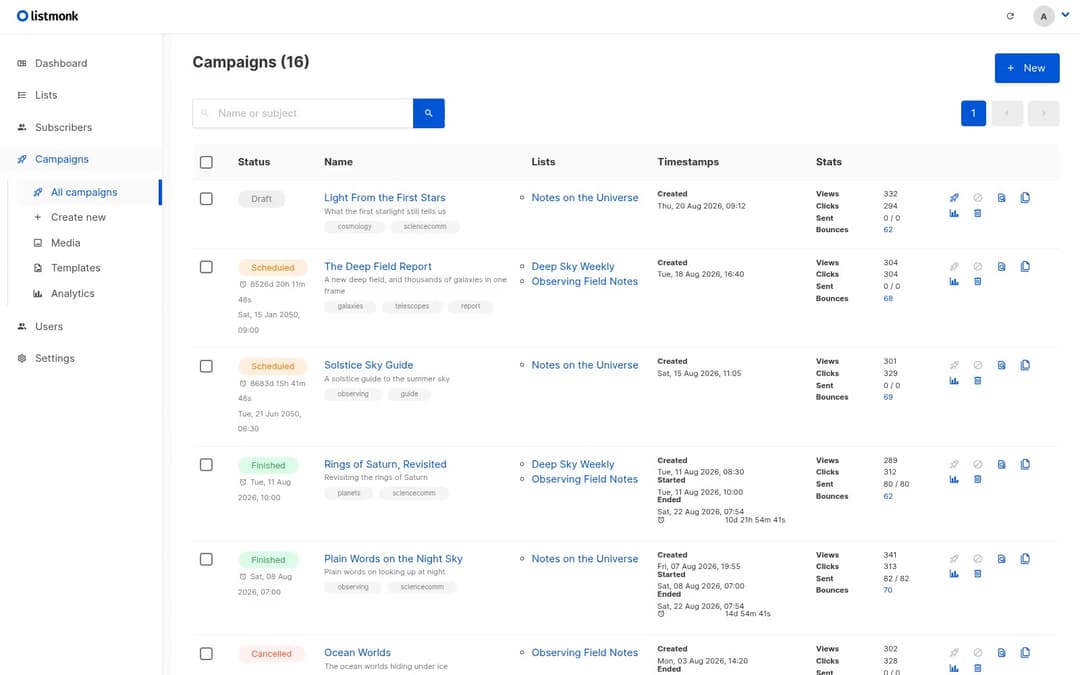Delete the Light From the First Stars campaign

[x=977, y=214]
